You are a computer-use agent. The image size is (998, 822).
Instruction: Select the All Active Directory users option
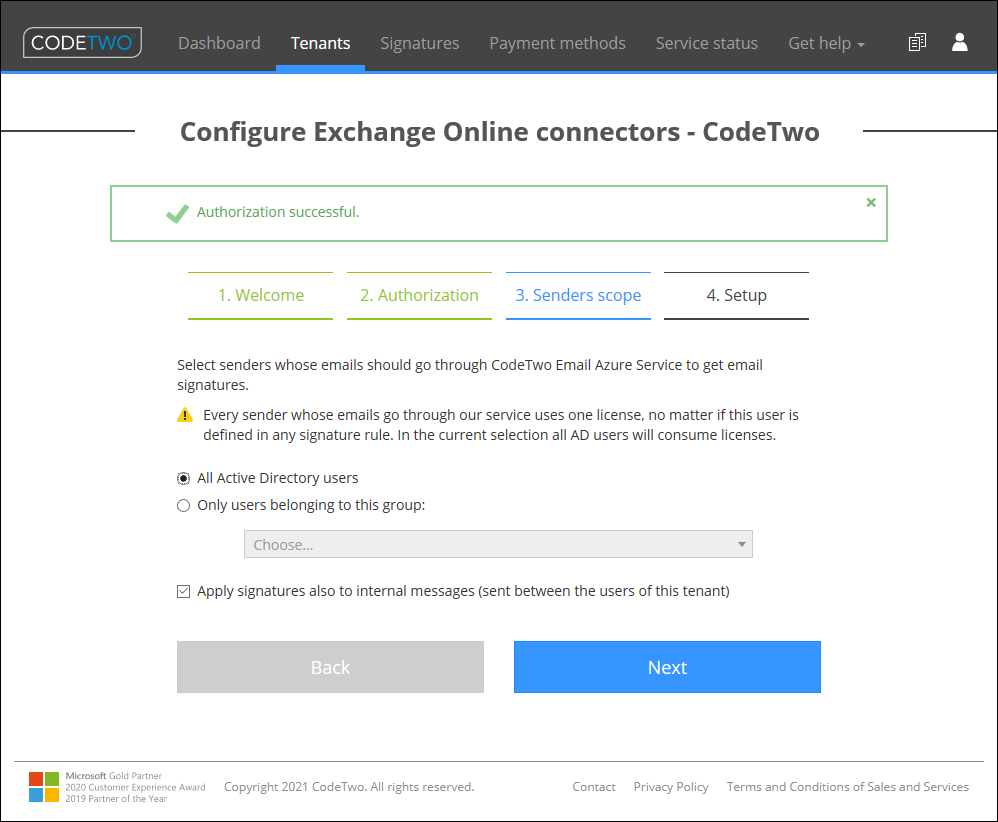183,478
